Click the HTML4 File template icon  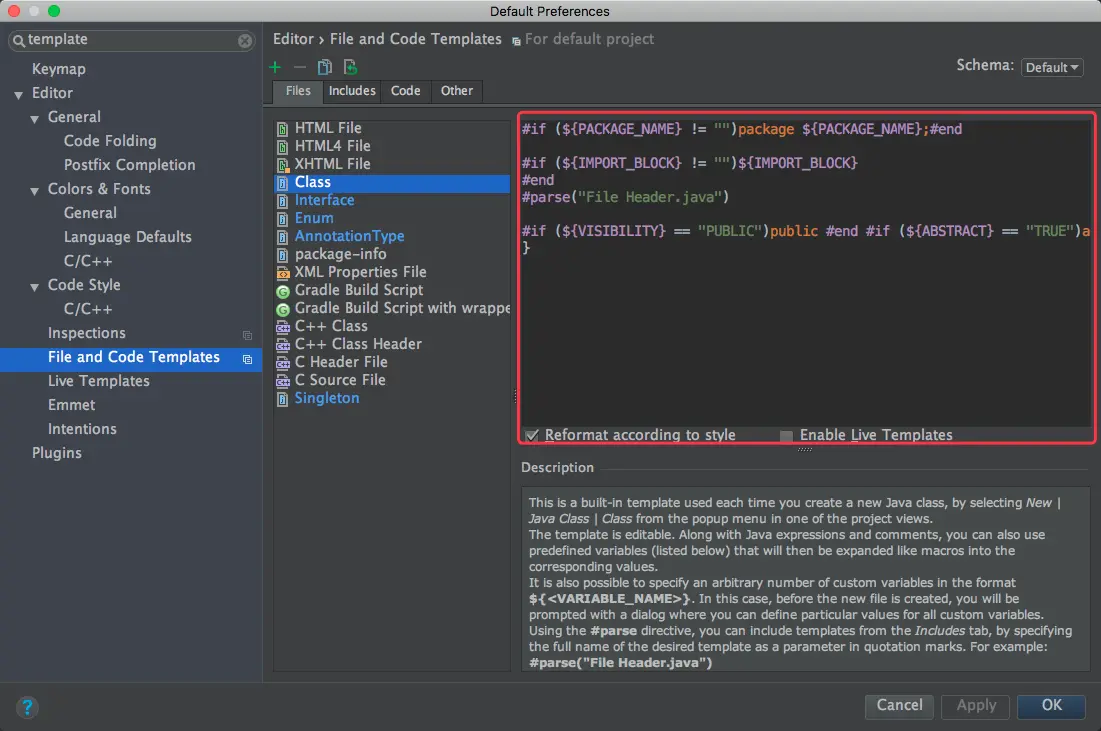(x=282, y=147)
